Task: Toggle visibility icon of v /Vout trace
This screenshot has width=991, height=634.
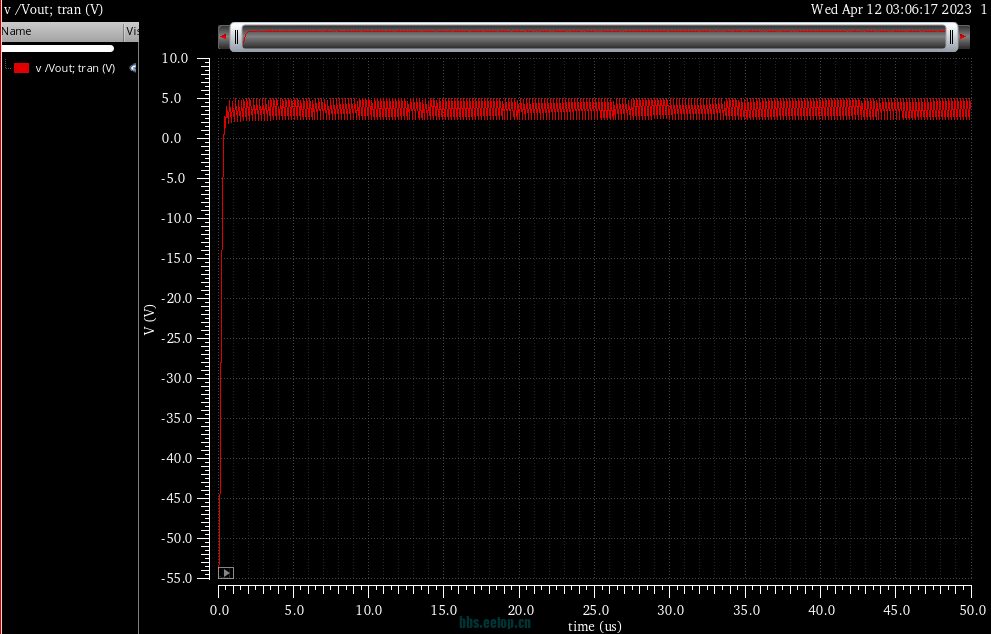Action: click(133, 68)
